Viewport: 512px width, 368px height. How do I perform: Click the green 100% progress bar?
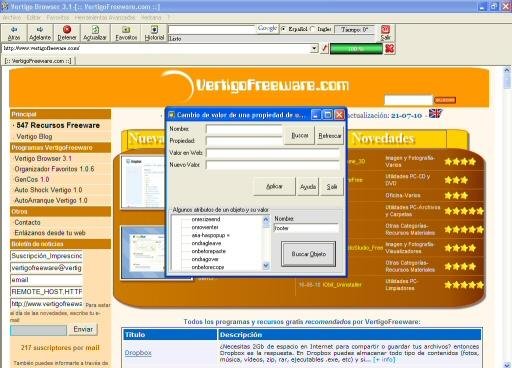tap(356, 49)
